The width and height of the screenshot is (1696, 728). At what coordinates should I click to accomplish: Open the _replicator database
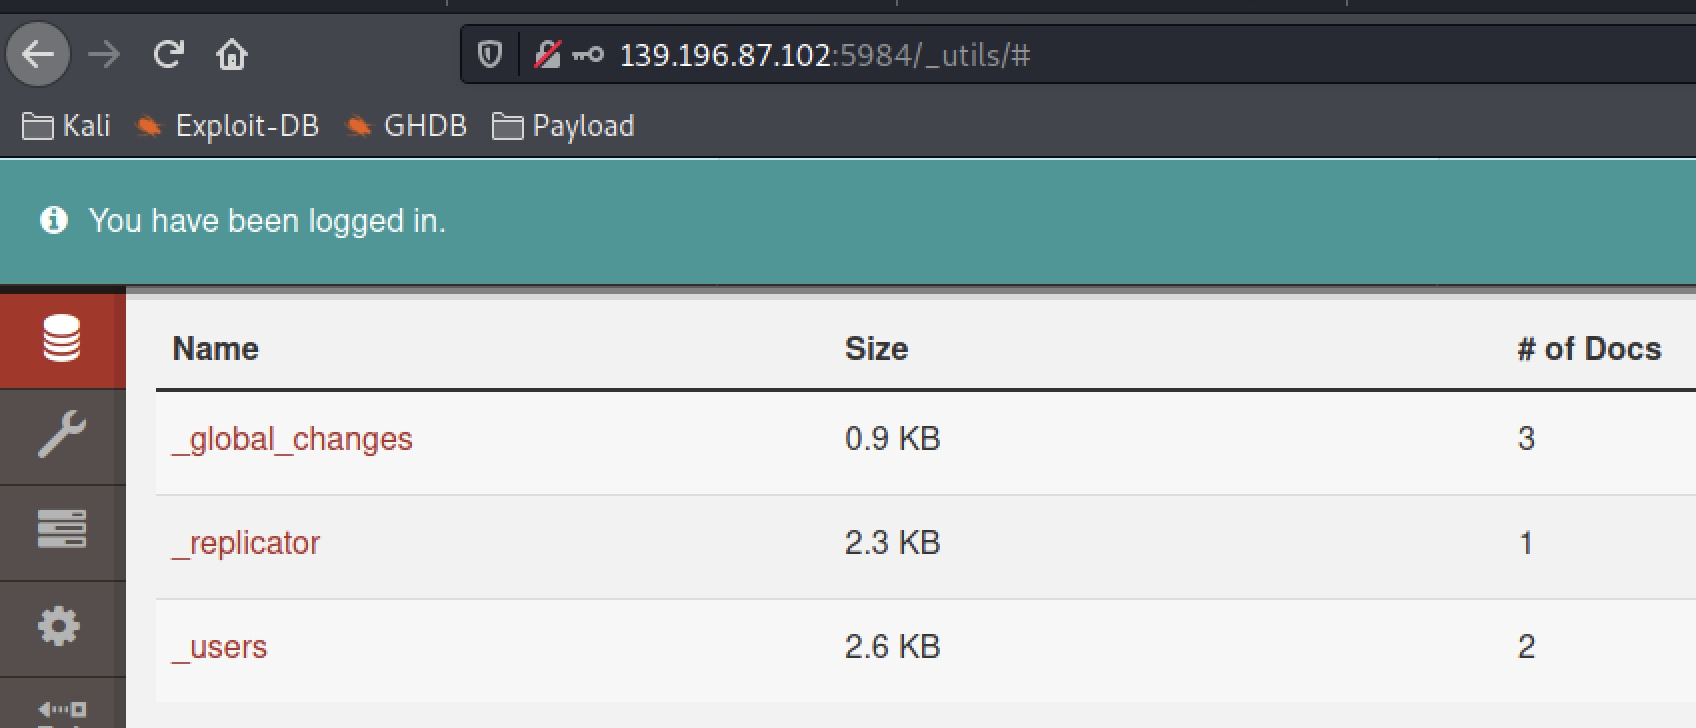[x=246, y=543]
